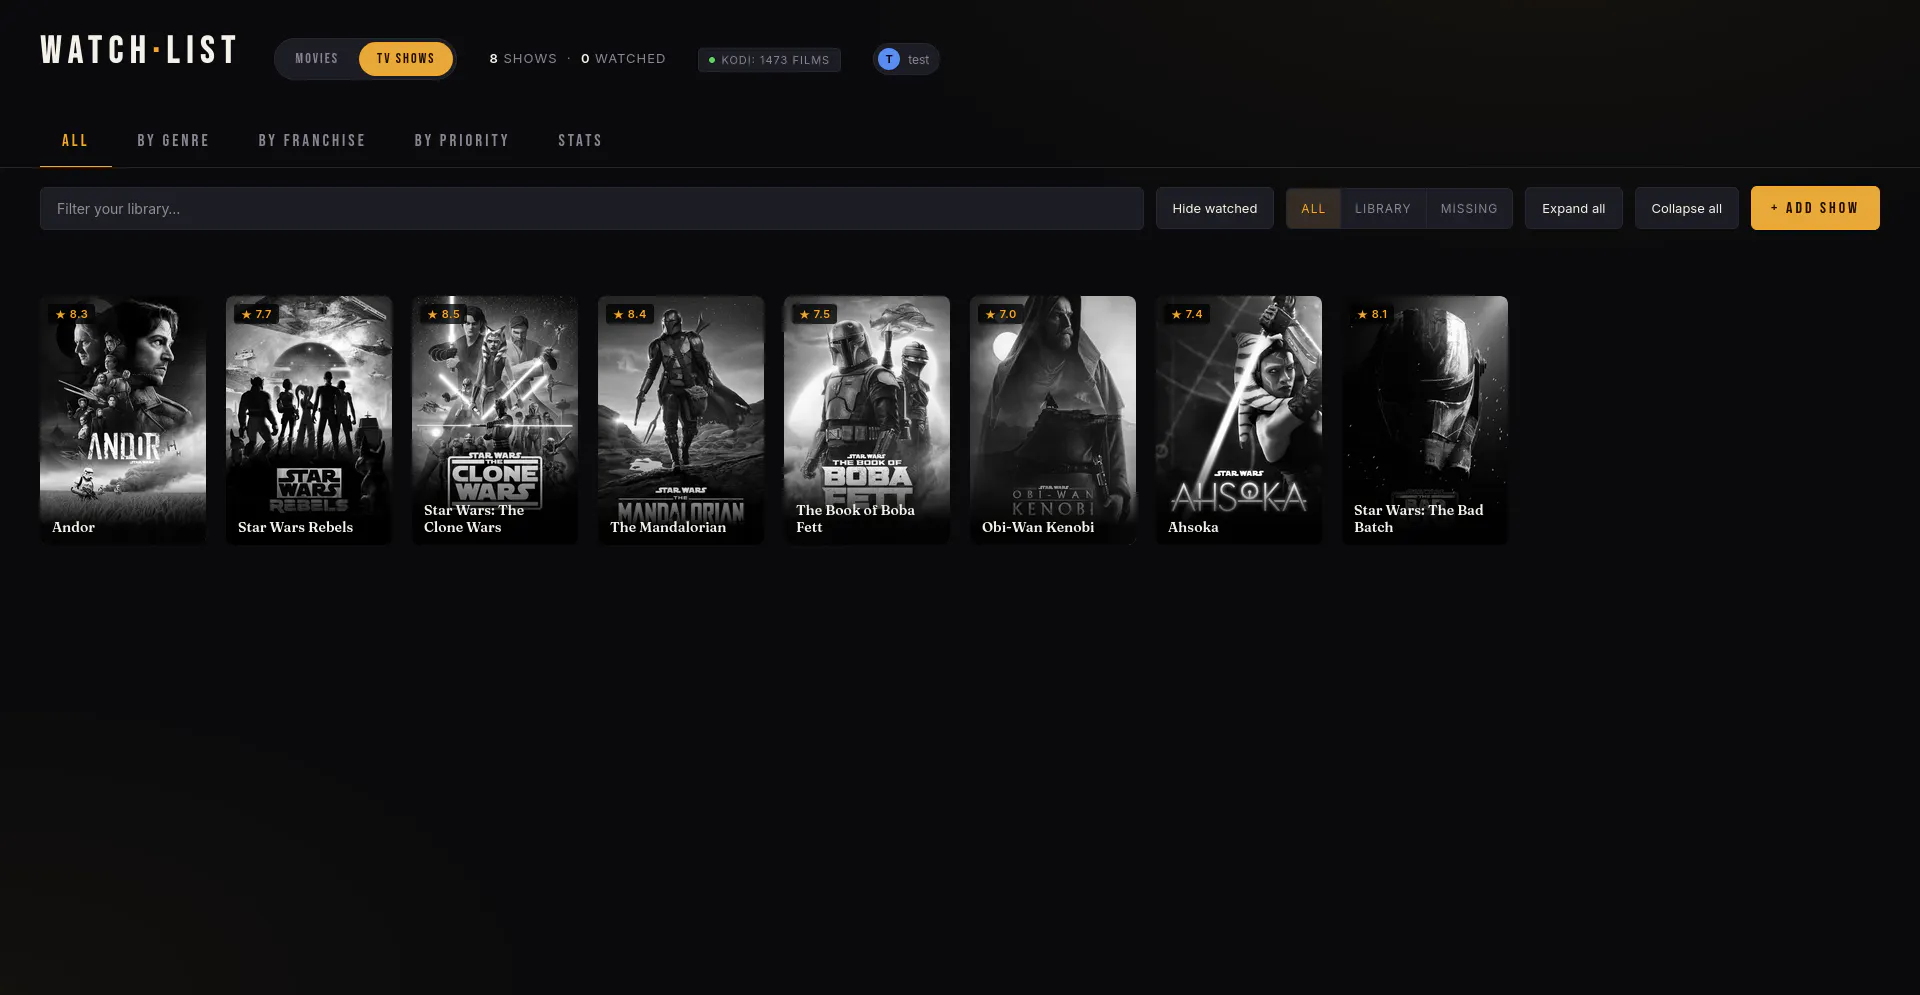Switch to Movies mode
Image resolution: width=1920 pixels, height=995 pixels.
317,59
